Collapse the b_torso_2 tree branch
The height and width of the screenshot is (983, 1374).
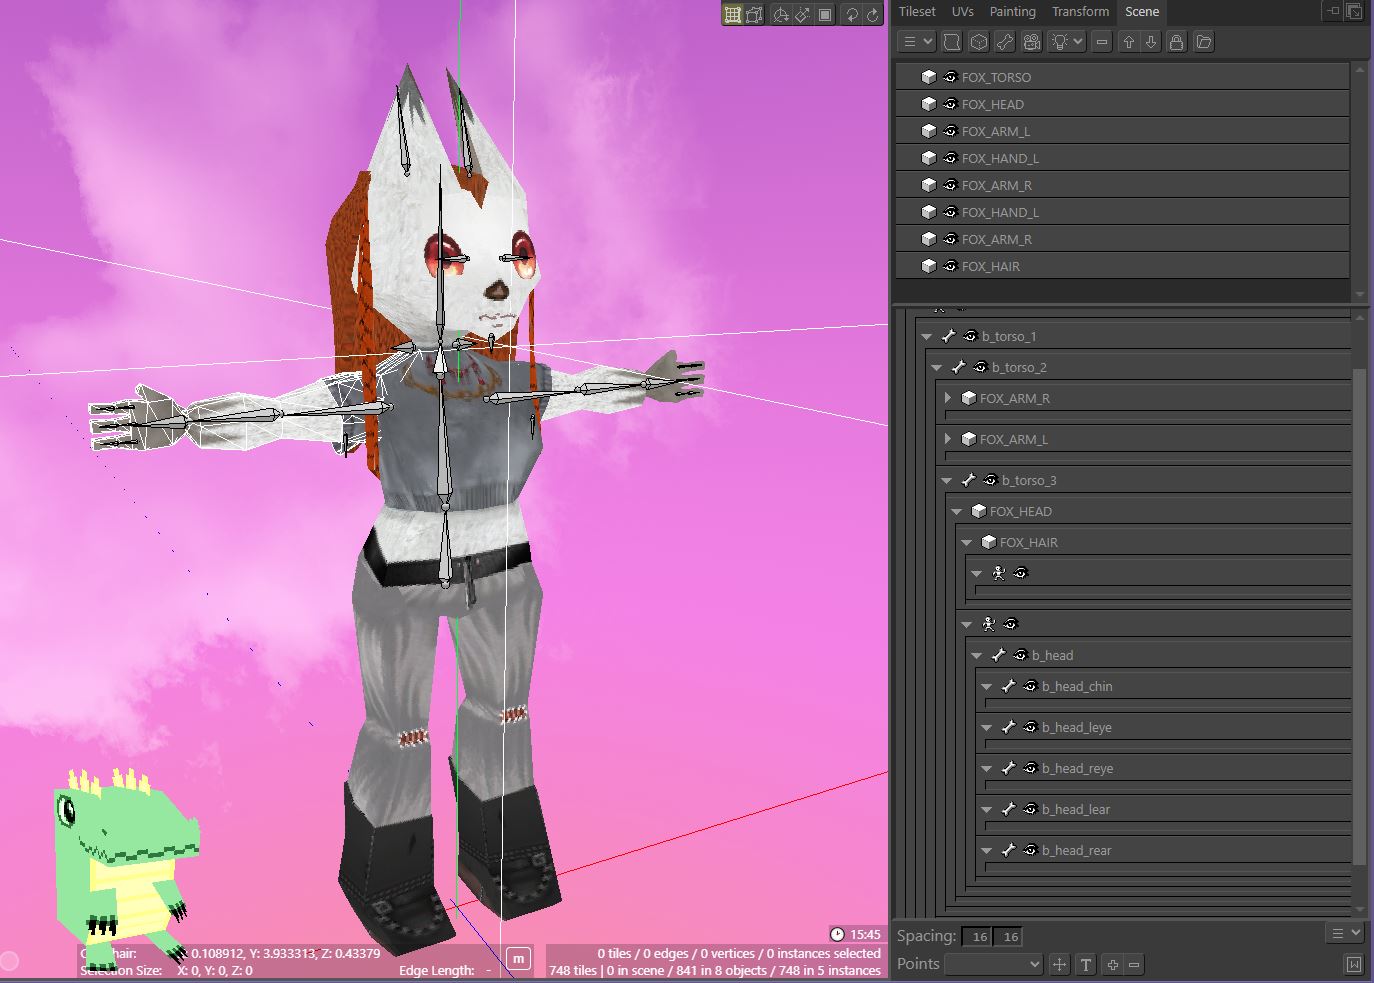[937, 367]
